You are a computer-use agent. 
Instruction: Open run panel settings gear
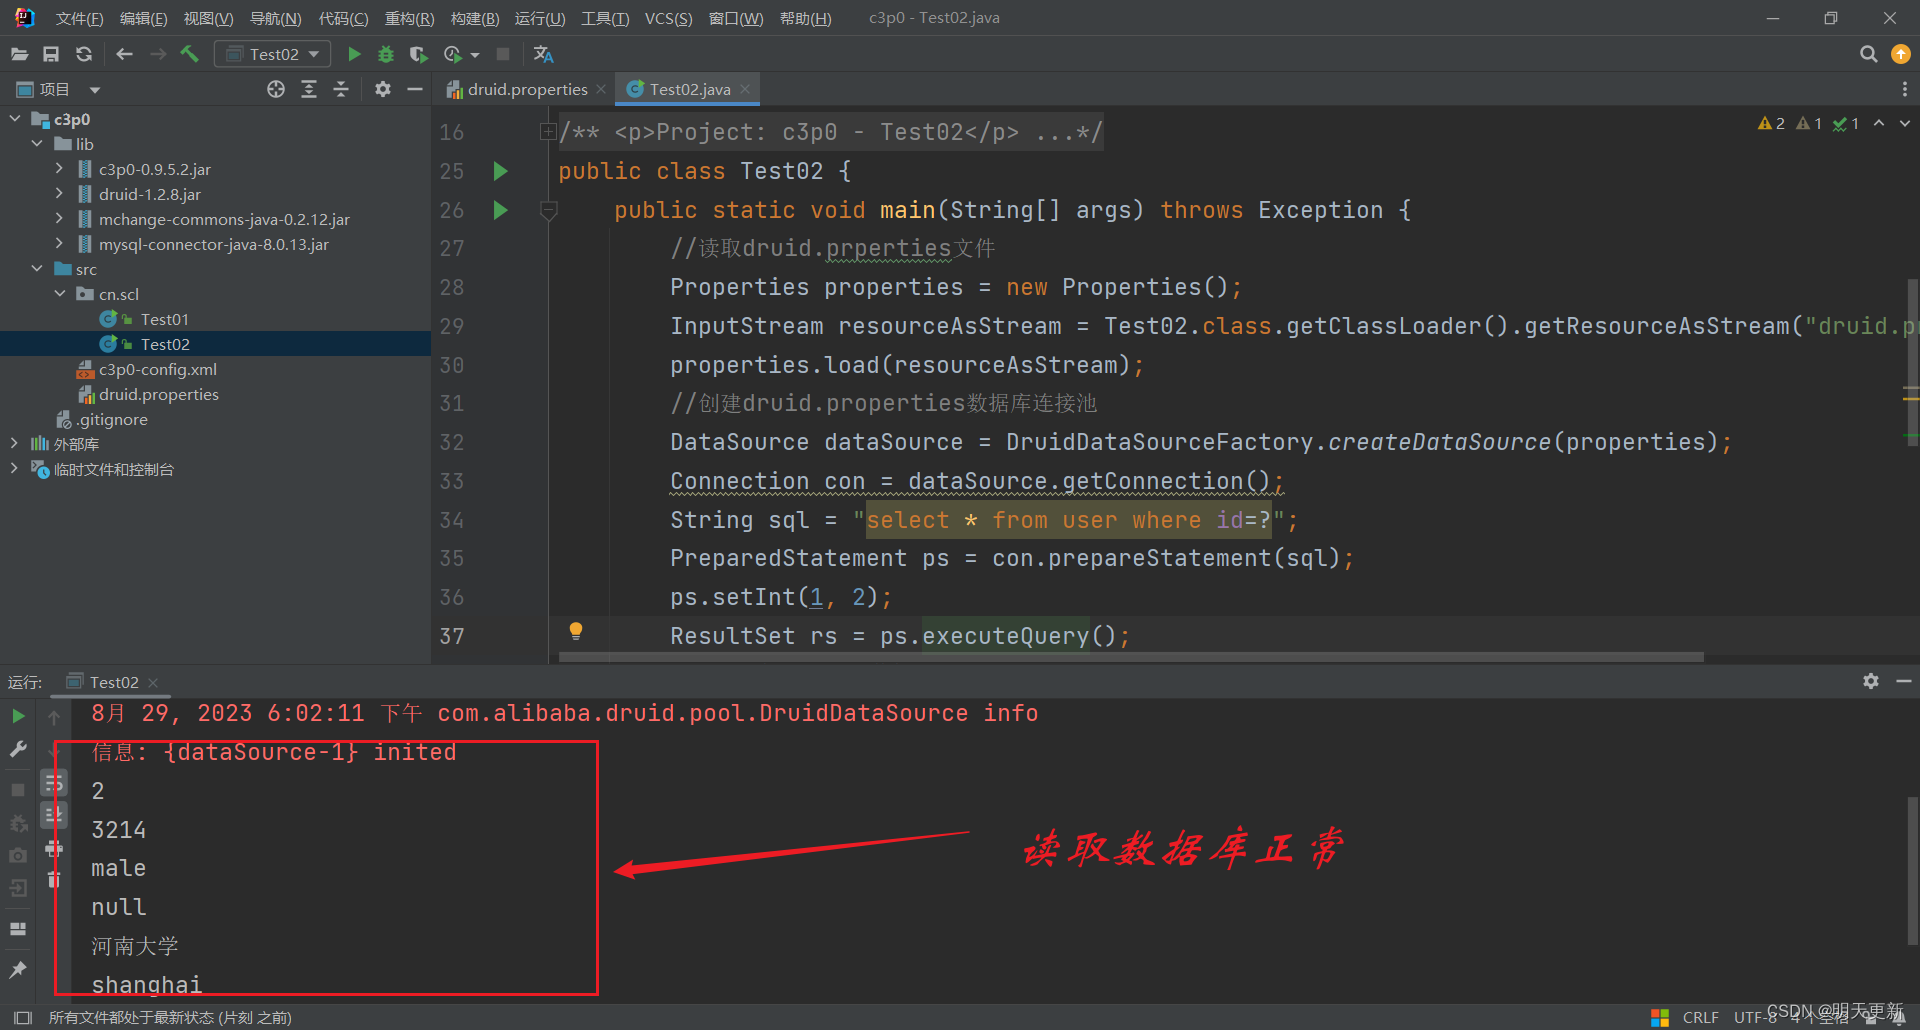(x=1870, y=681)
